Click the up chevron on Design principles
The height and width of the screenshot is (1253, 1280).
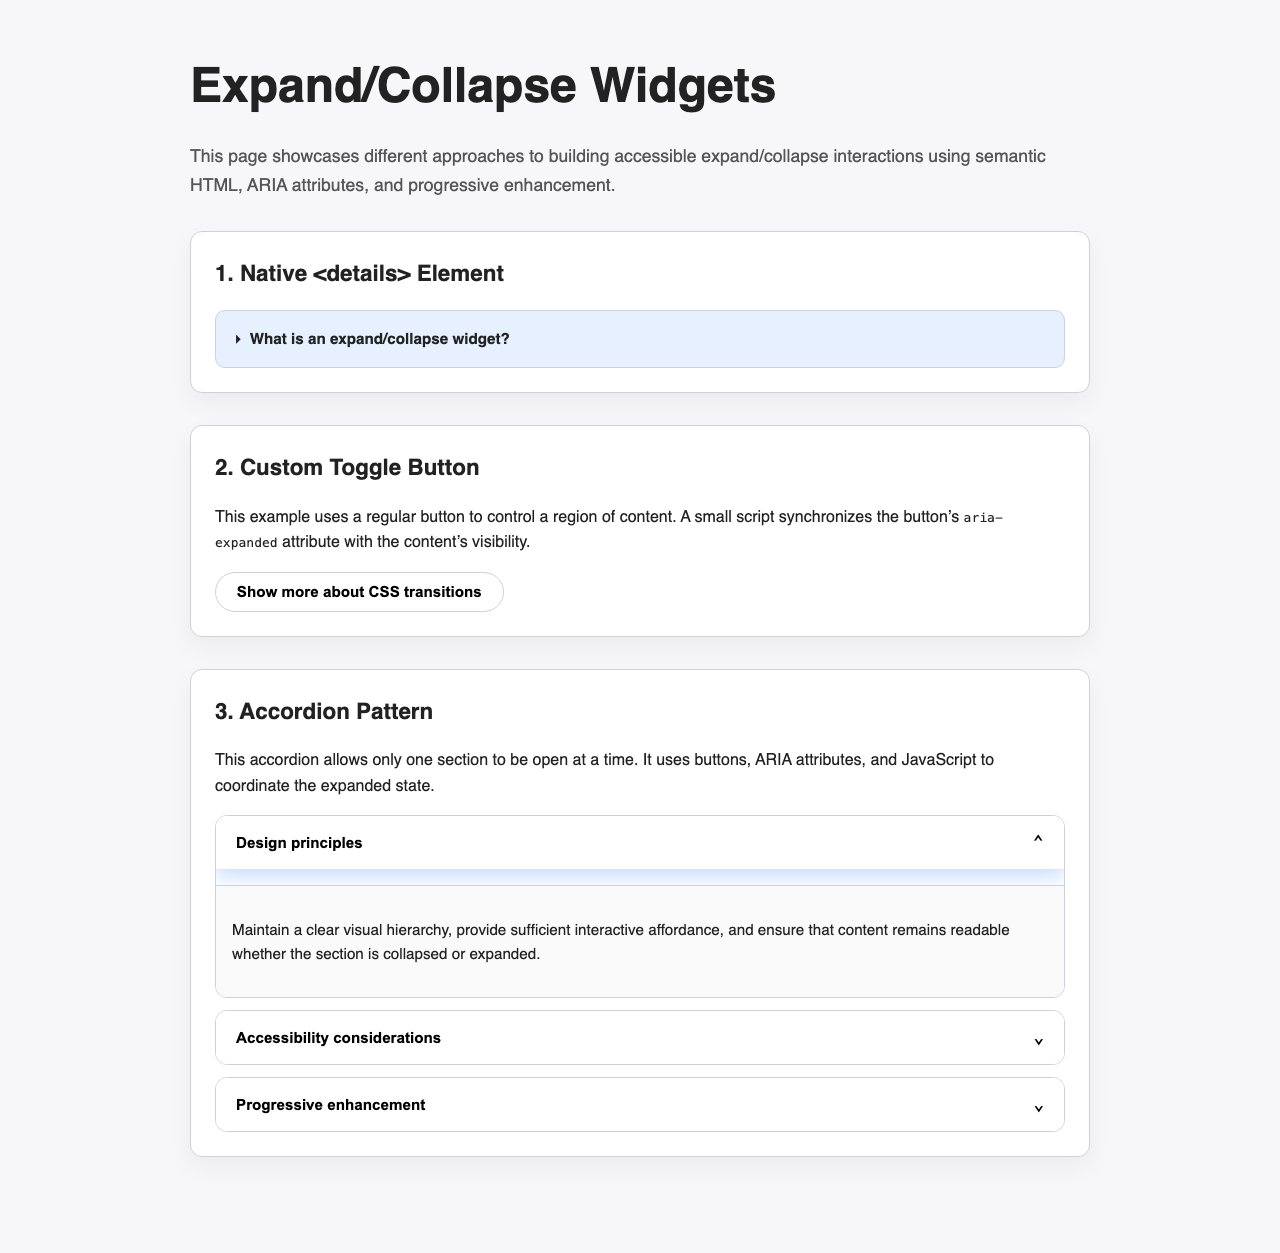[1038, 842]
